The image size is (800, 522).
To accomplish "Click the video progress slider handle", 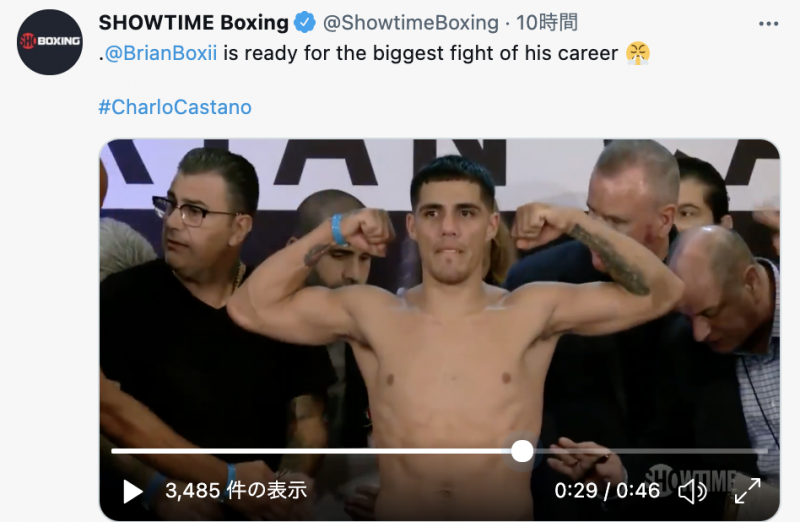I will click(x=522, y=452).
